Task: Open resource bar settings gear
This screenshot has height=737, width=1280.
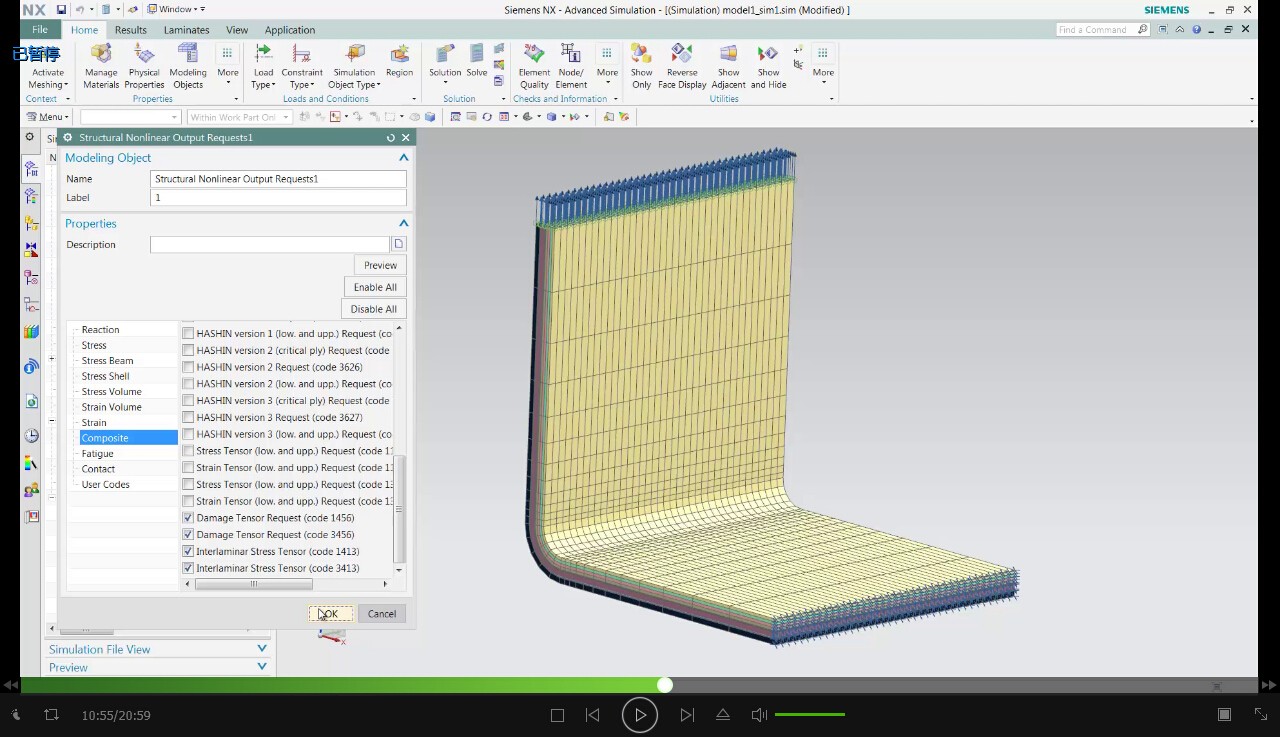Action: [30, 137]
